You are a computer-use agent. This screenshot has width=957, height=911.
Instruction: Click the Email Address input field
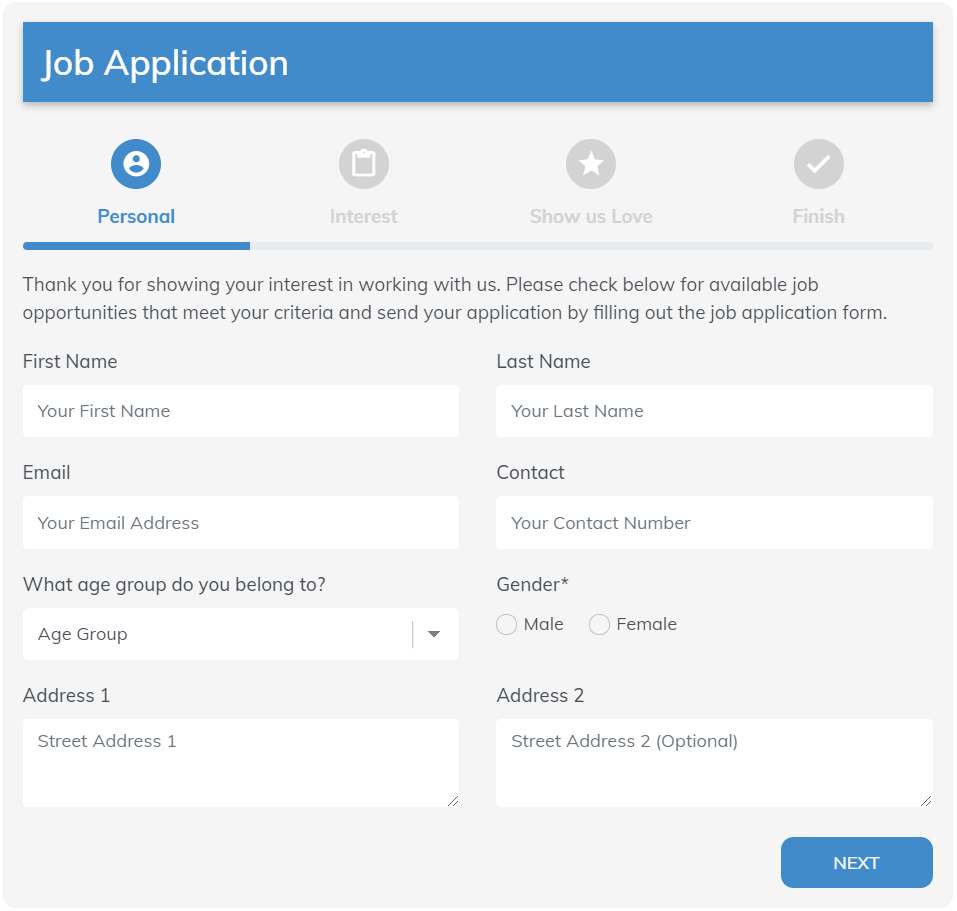pos(240,522)
